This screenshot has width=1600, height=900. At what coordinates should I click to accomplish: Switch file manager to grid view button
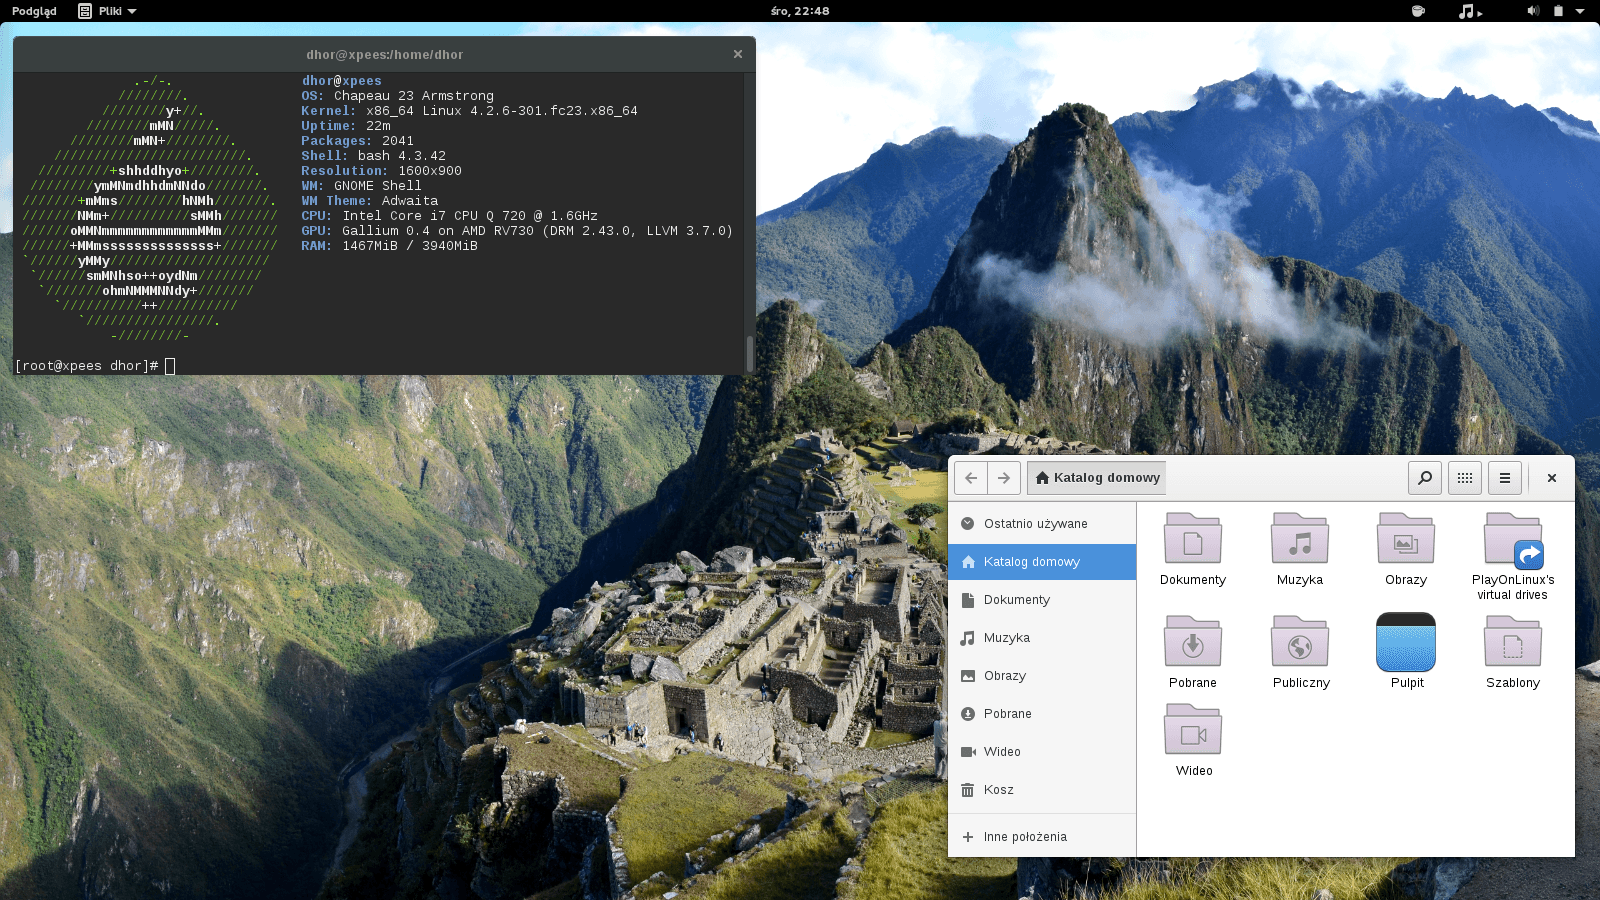point(1465,478)
